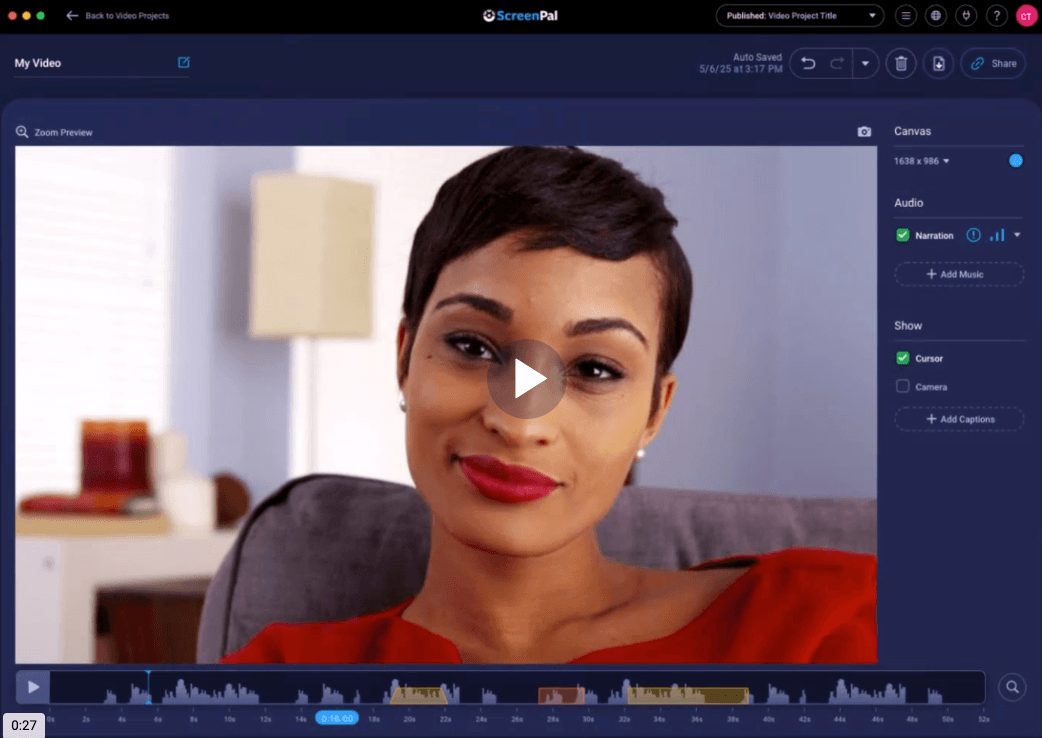
Task: Click the trash delete icon
Action: (901, 64)
